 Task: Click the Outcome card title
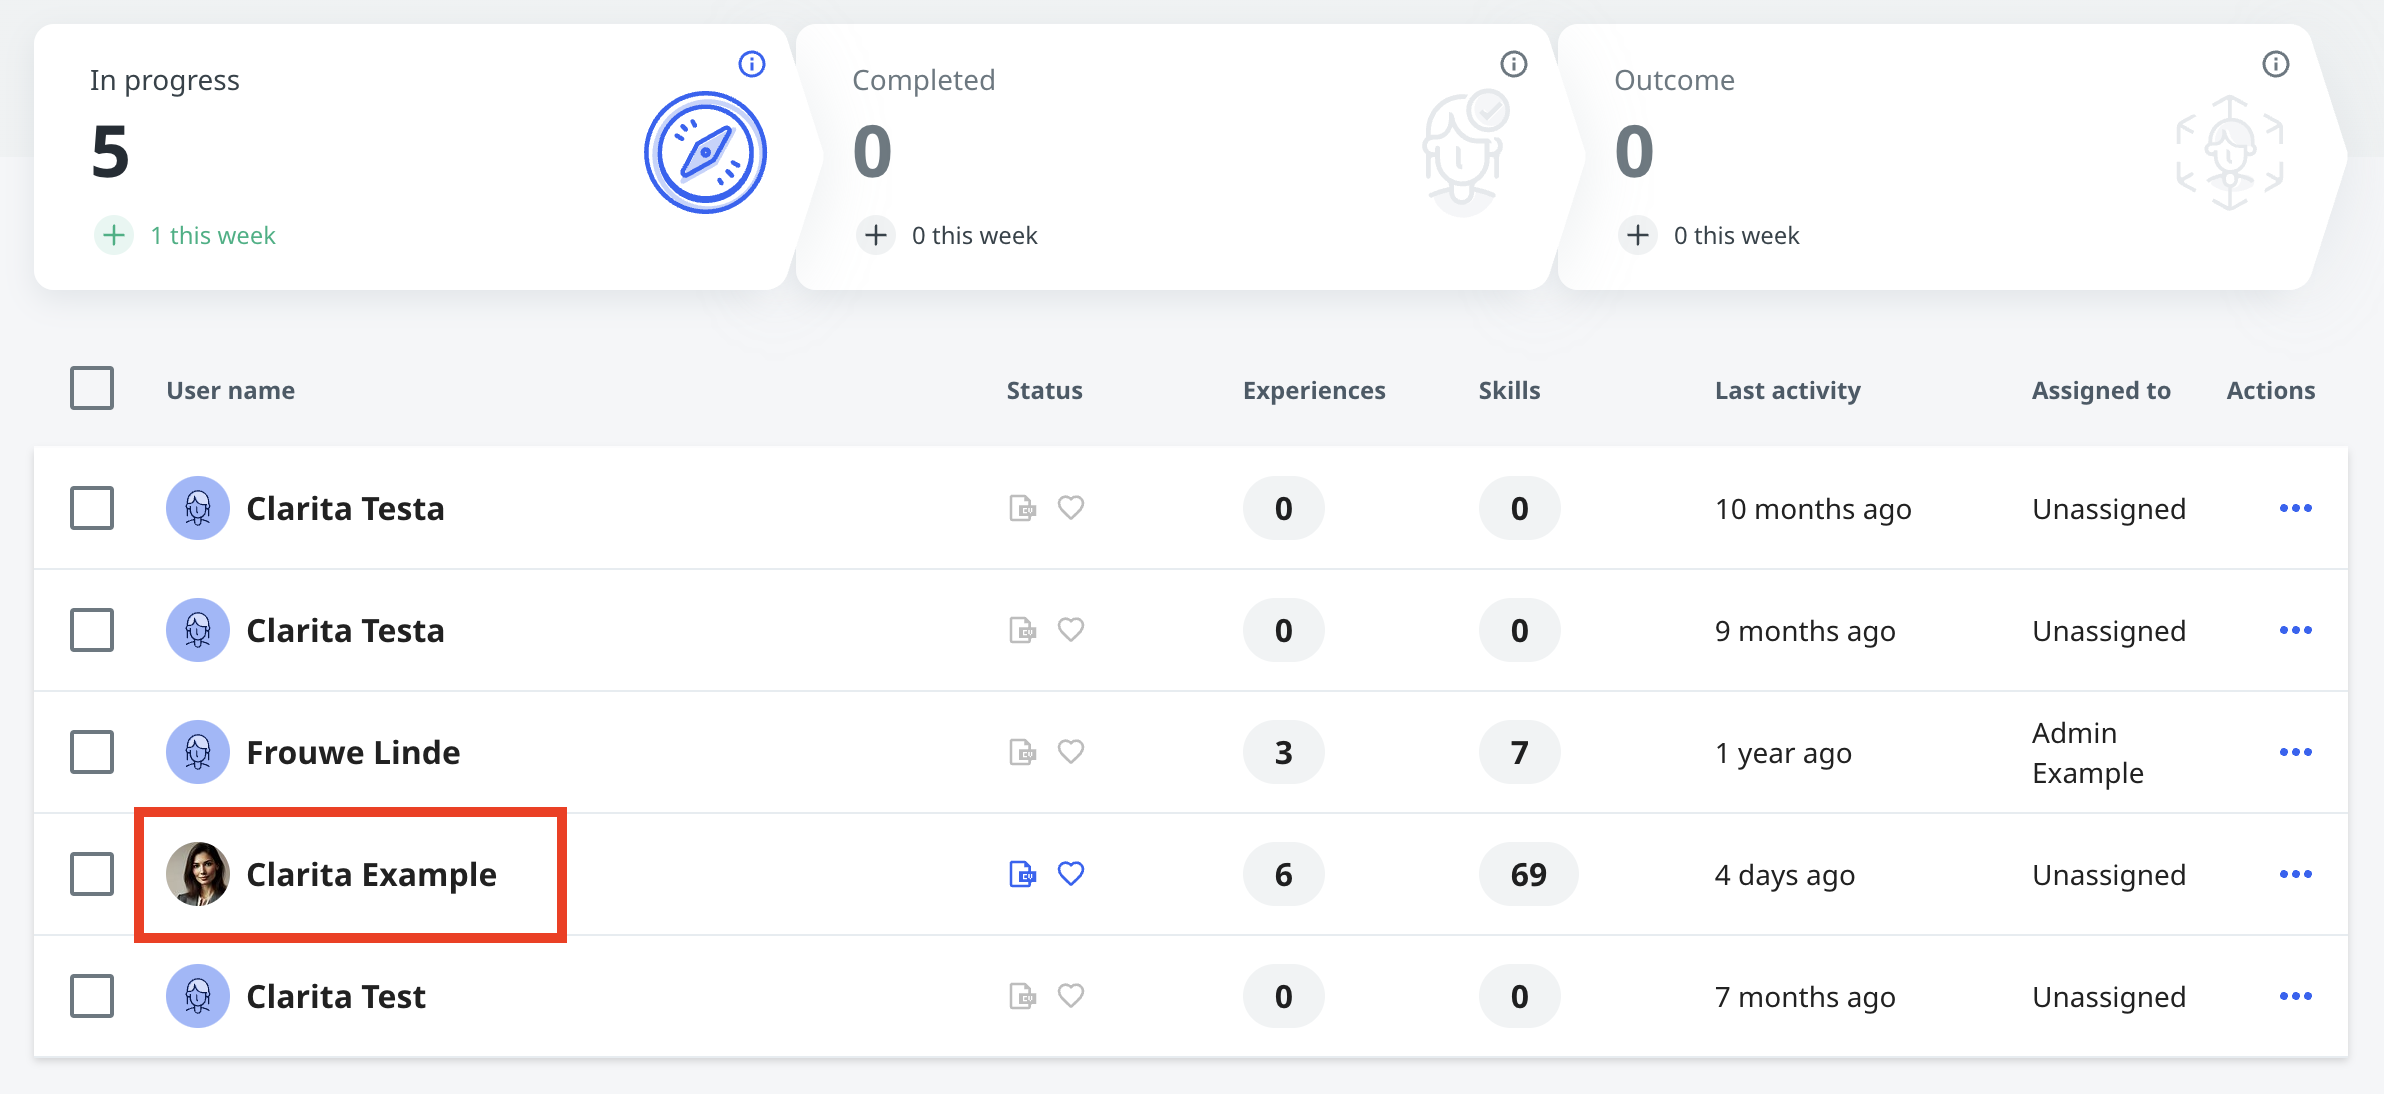1674,80
